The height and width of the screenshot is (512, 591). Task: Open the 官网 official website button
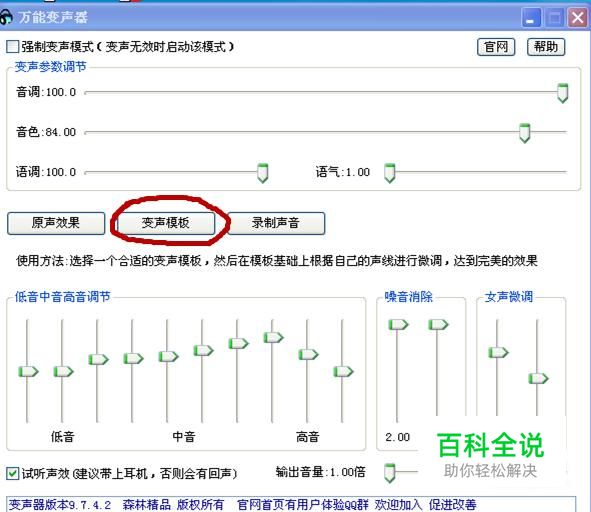point(496,47)
